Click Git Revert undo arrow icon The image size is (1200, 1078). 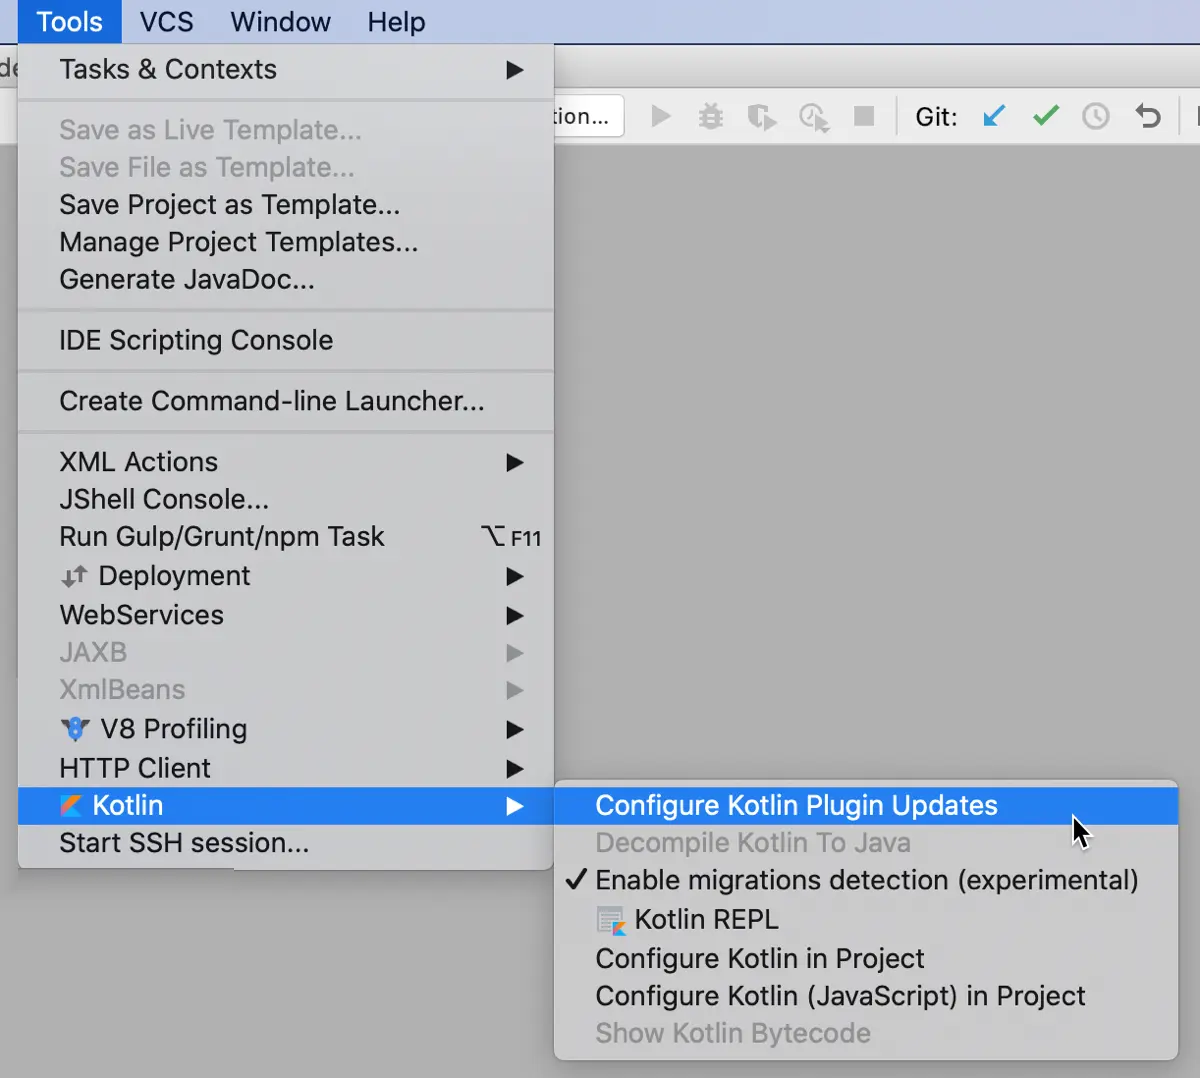(1148, 116)
